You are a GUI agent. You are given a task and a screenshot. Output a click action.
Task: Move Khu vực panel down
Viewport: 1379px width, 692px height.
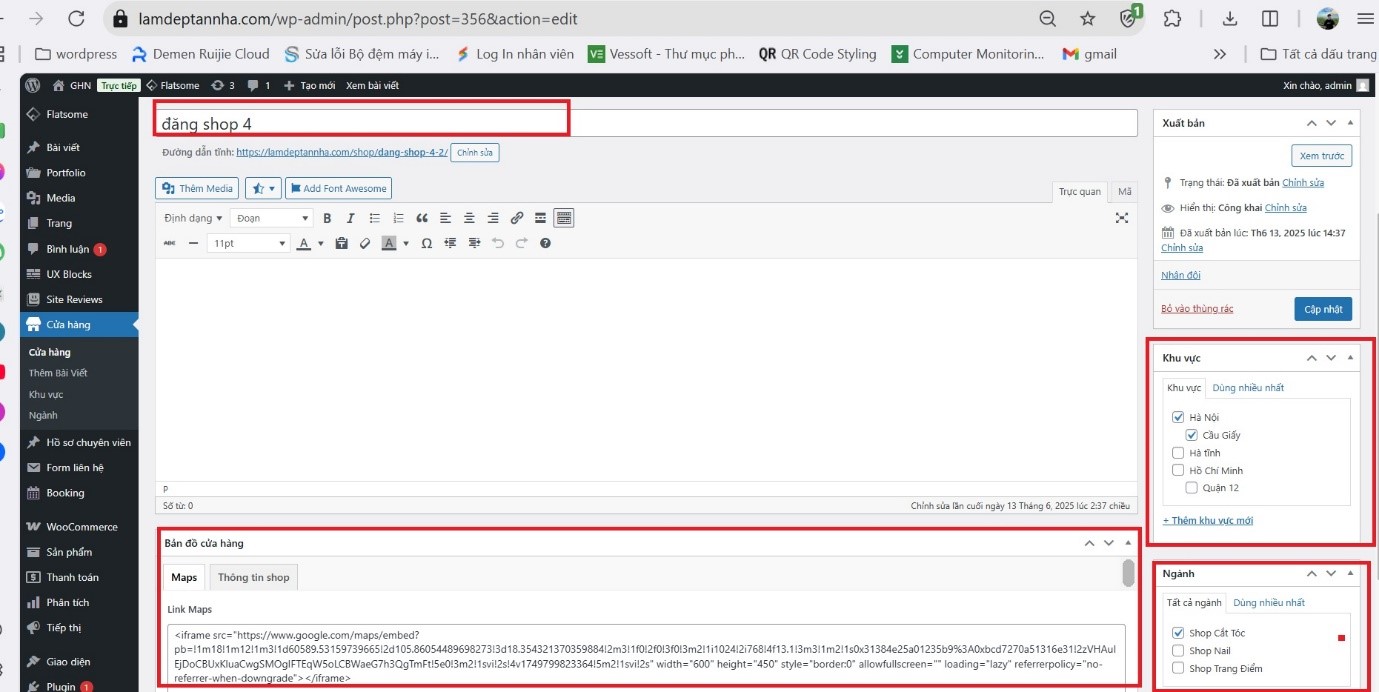(x=1331, y=358)
